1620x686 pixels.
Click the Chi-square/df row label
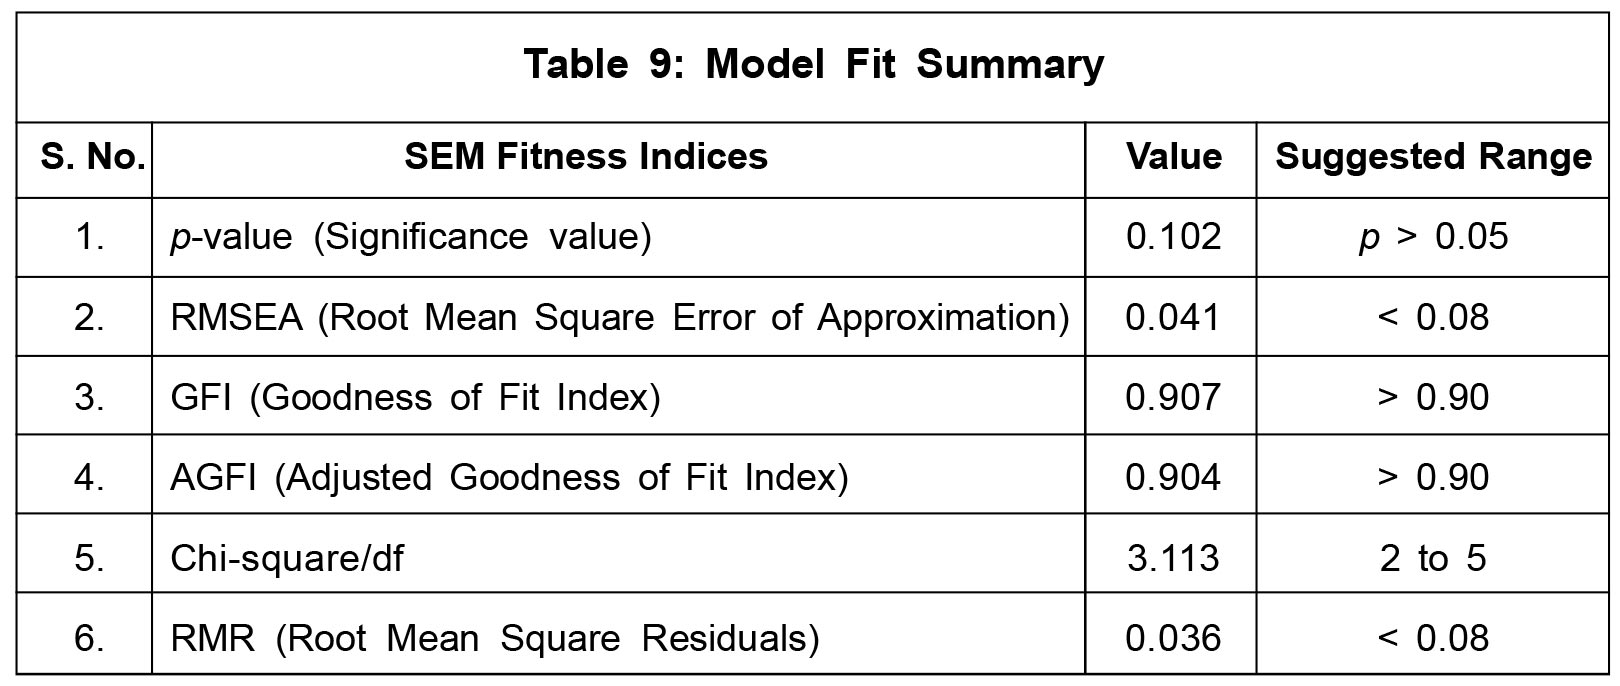pos(287,557)
